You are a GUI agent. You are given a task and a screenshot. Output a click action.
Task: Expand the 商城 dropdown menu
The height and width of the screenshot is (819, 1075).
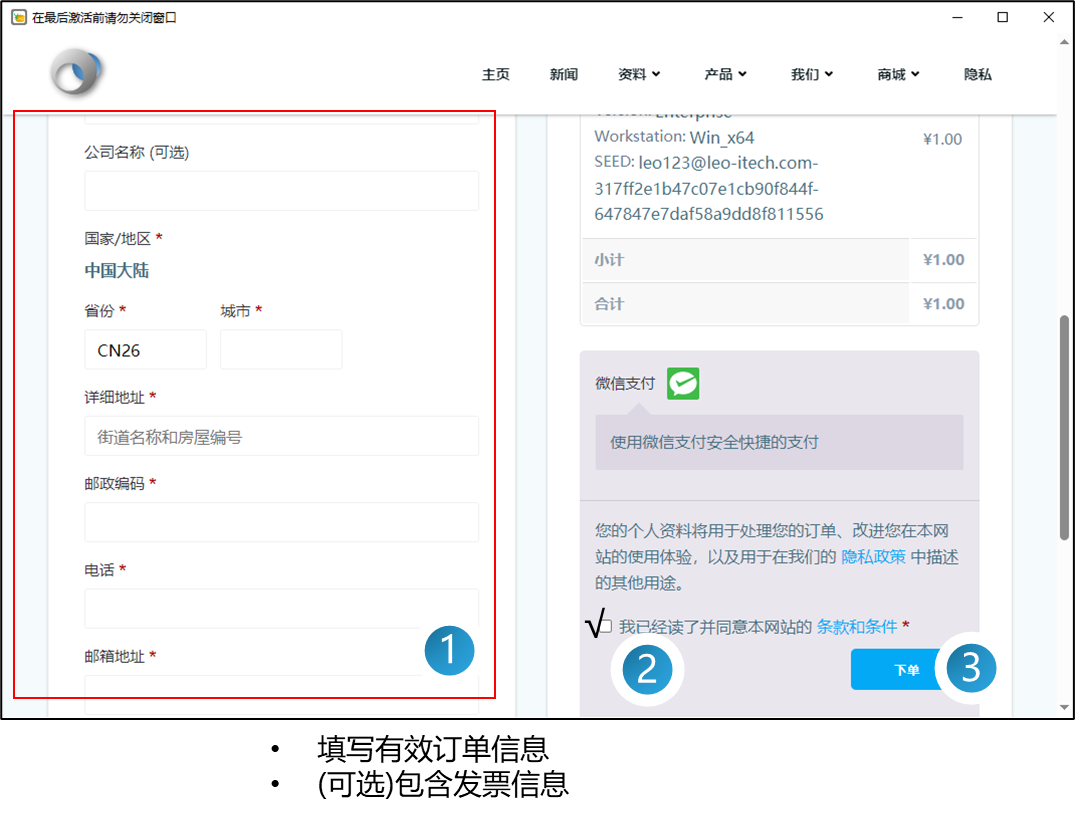point(898,74)
